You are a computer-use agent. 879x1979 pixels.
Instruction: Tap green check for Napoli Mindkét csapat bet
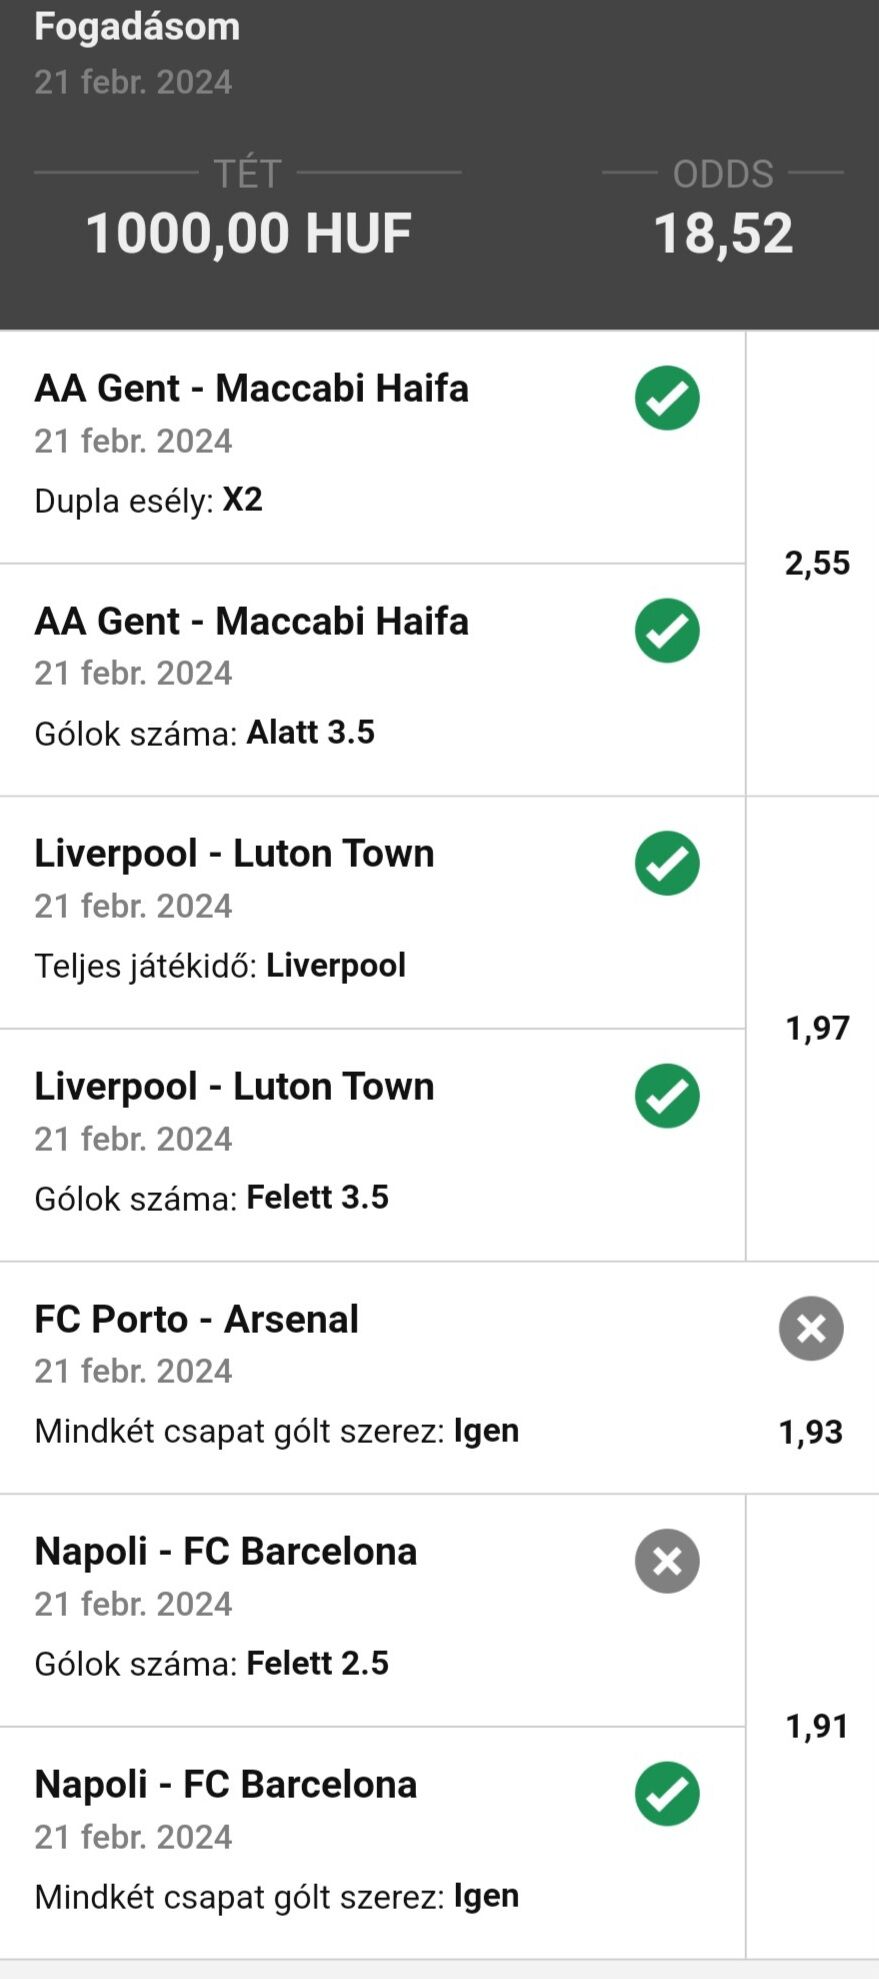click(x=667, y=1794)
